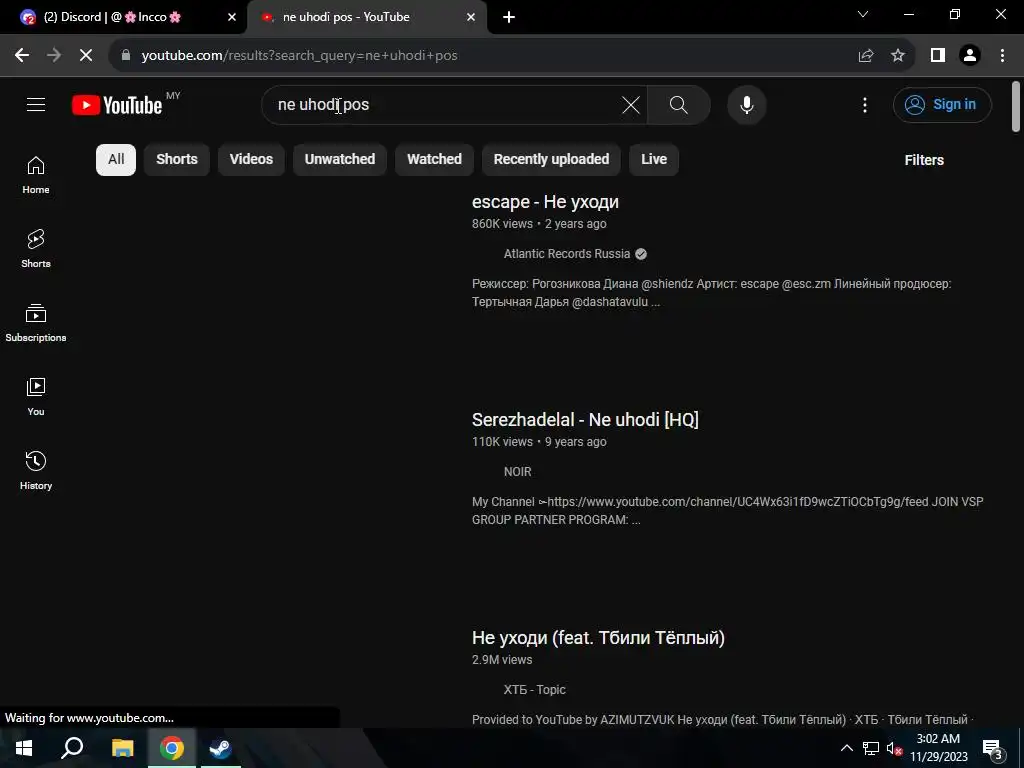Open the Chrome profile avatar
Screen dimensions: 1024x768
[970, 56]
